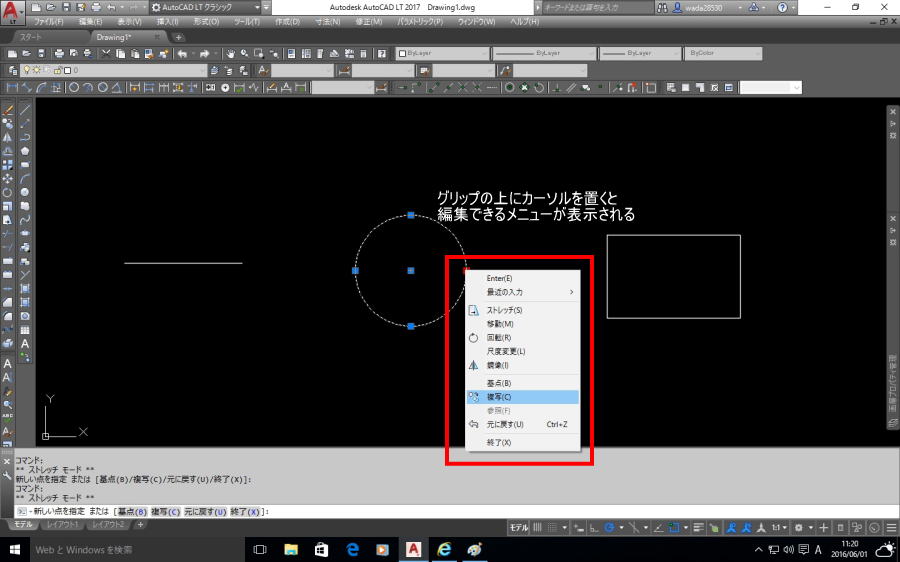Click the 元に戻す(U) option in the command line

[x=205, y=511]
